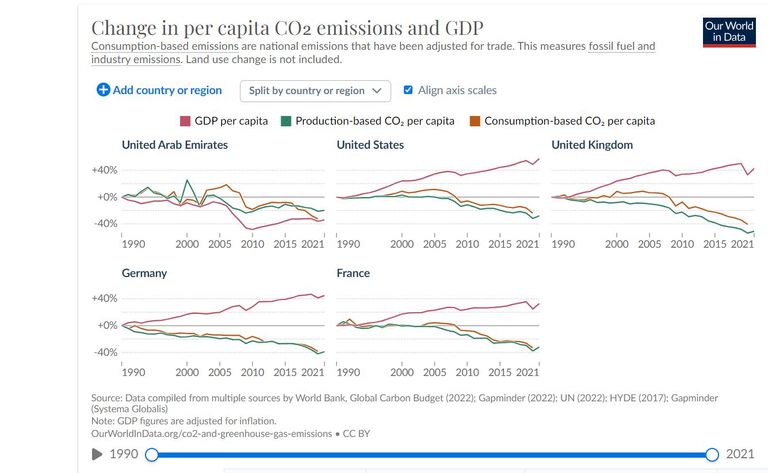Screen dimensions: 768x473
Task: Toggle the Align axis scales checkbox
Action: 408,90
